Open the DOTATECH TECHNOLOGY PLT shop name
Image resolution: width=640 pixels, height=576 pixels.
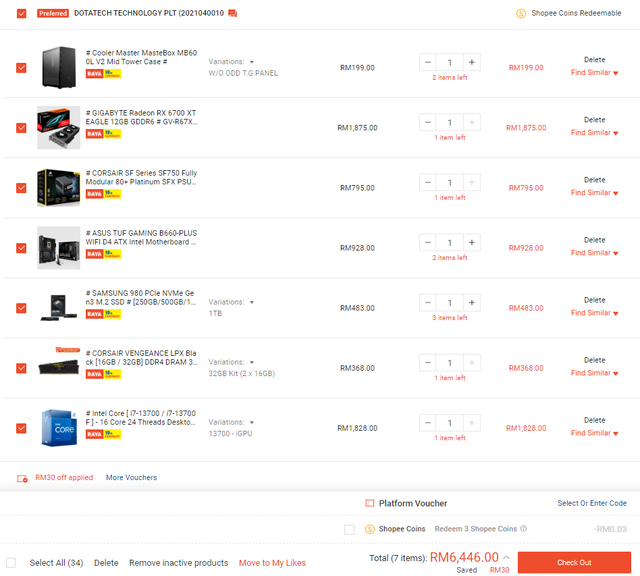click(149, 13)
